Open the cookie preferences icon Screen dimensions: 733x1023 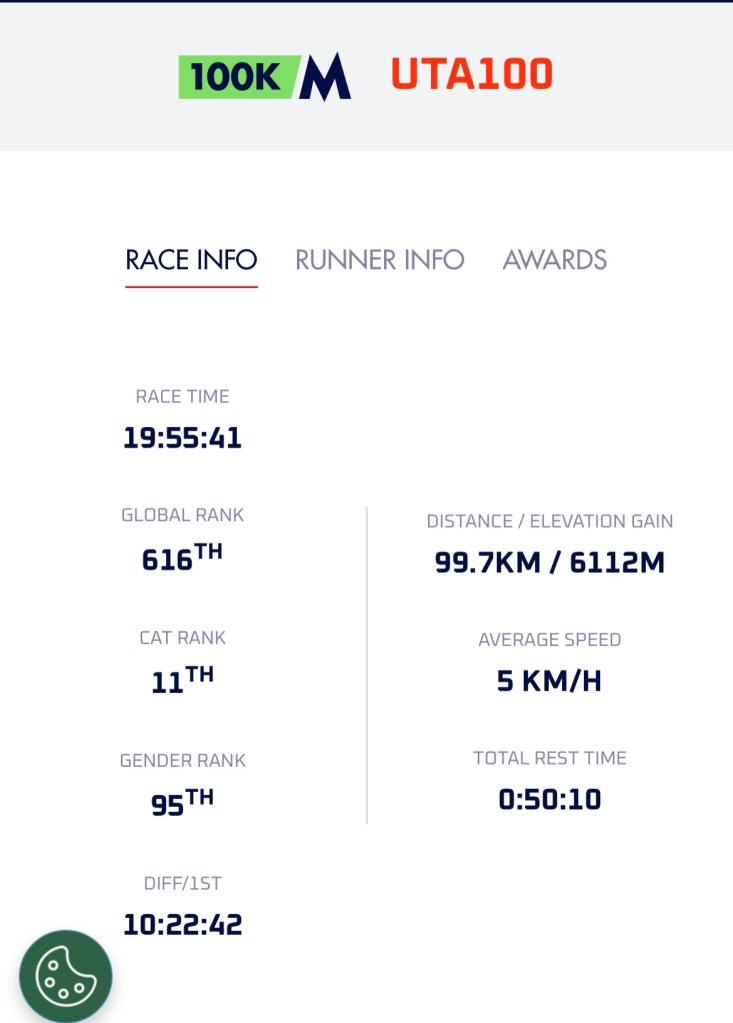tap(66, 977)
